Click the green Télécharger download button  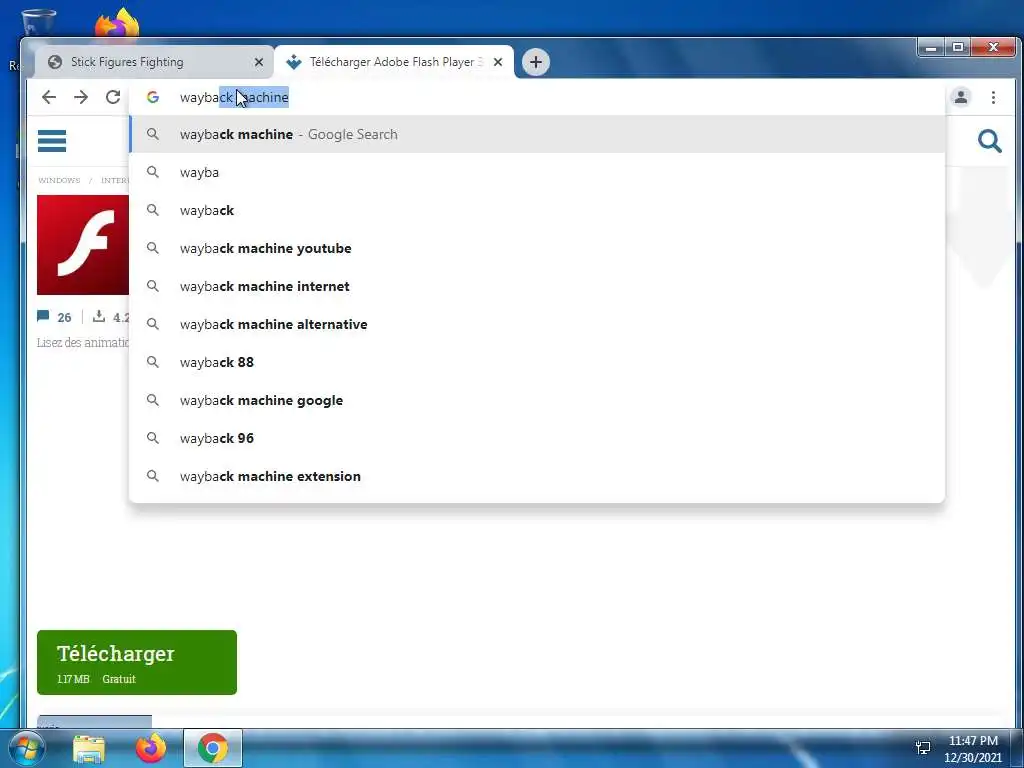click(136, 662)
